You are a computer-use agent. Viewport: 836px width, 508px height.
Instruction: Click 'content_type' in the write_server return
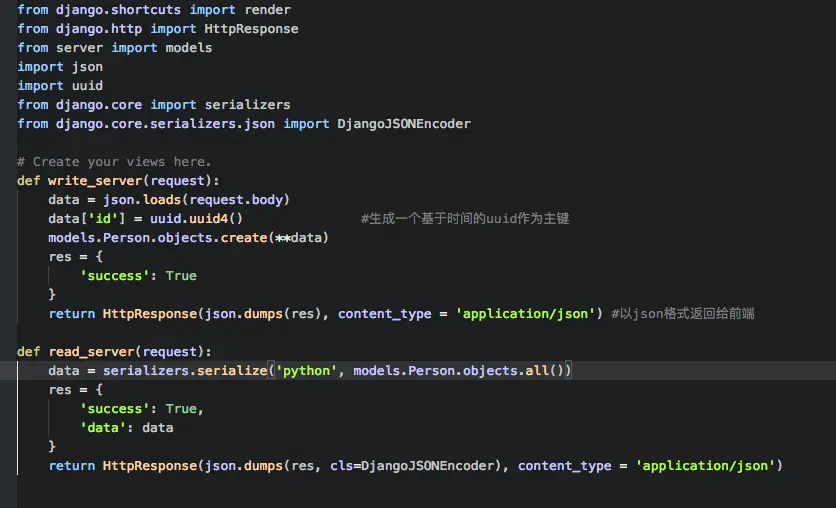point(384,315)
